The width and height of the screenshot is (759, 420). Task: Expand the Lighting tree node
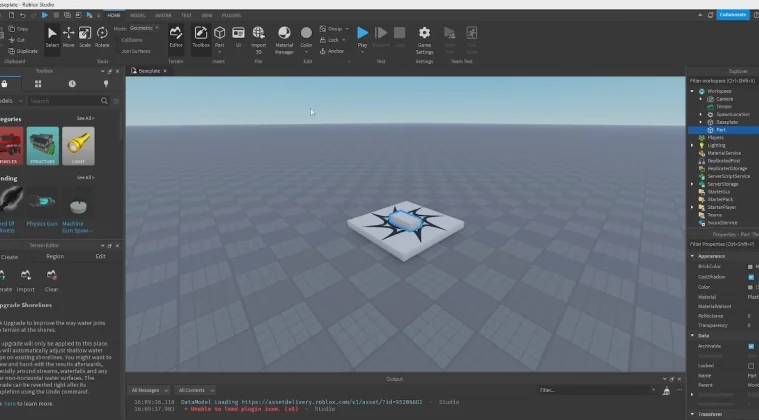(x=692, y=145)
